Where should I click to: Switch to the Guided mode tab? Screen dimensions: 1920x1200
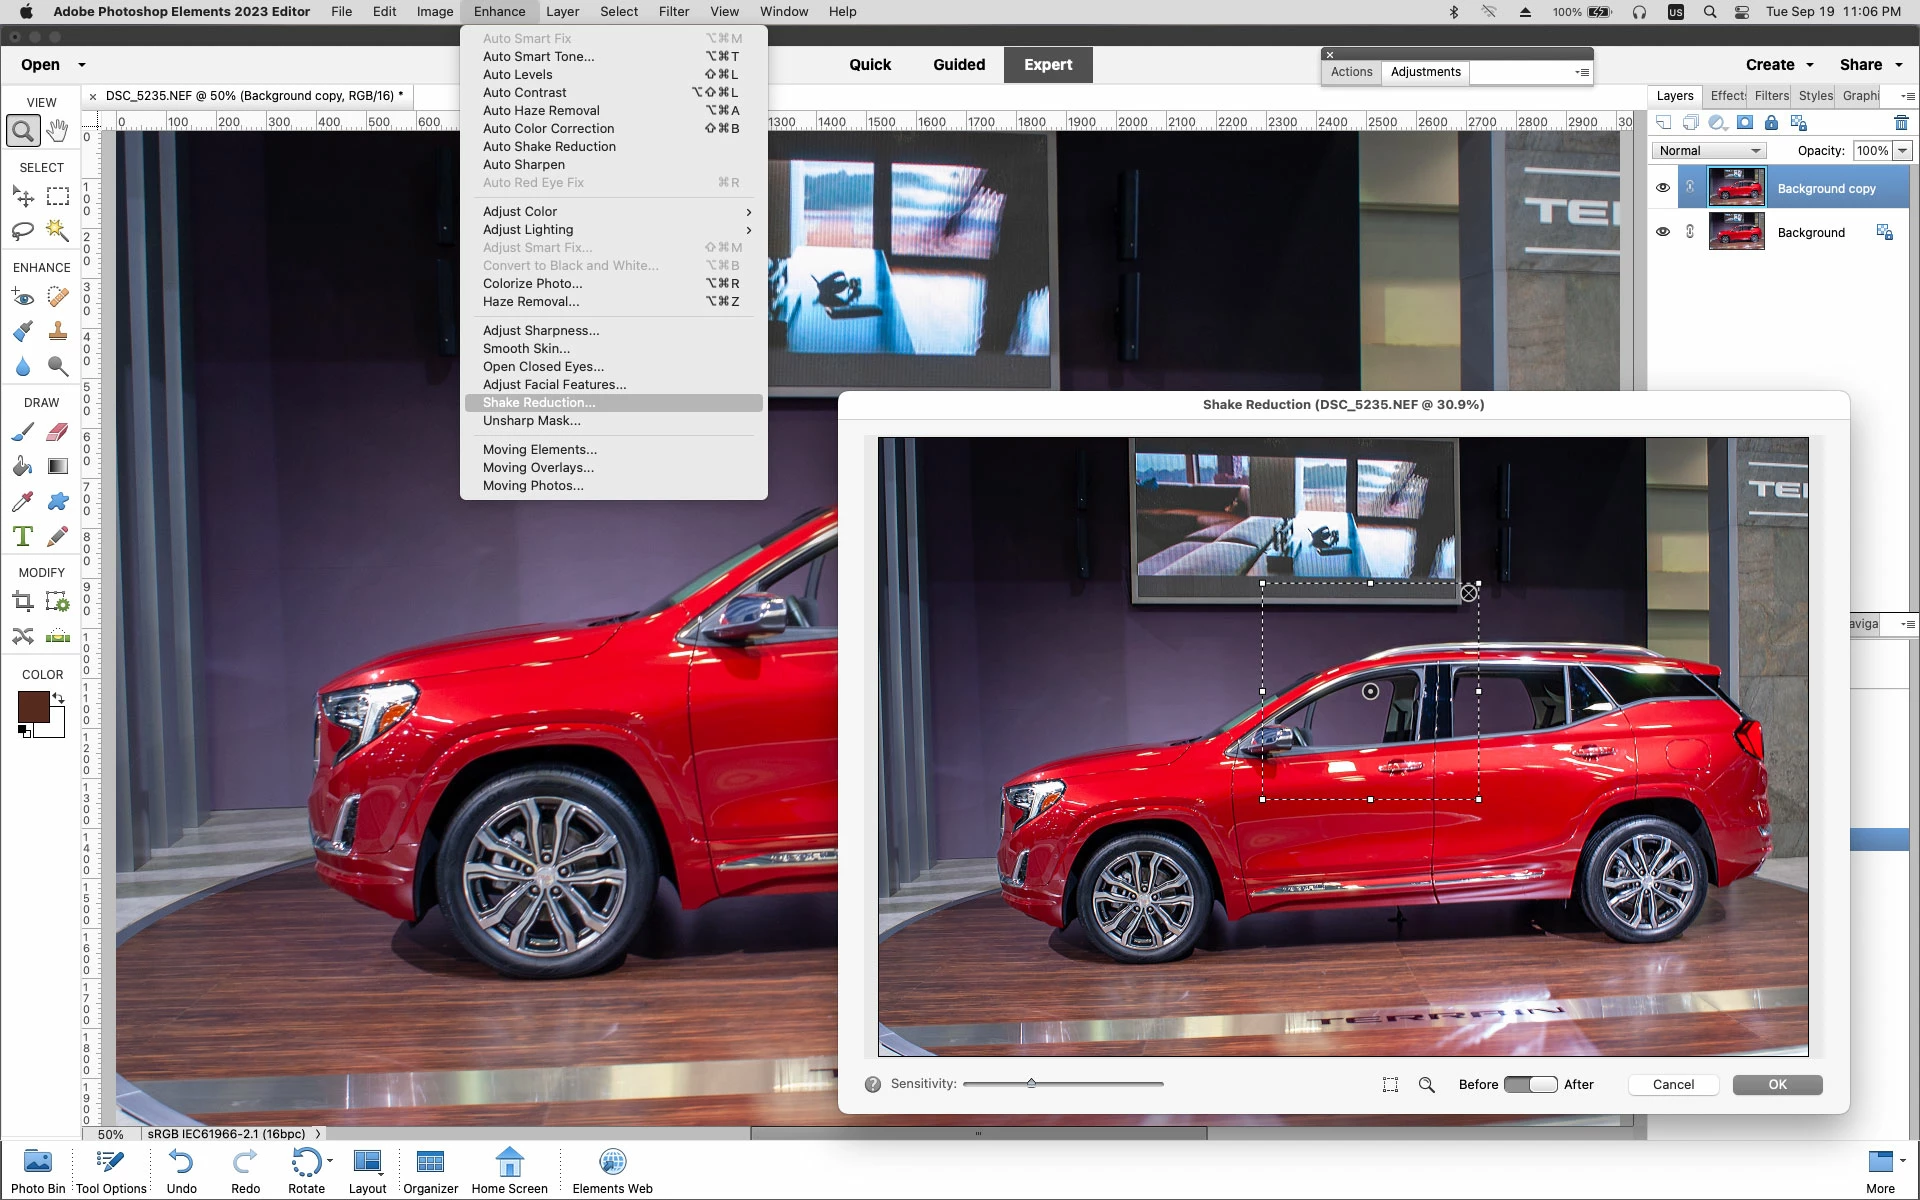pos(958,65)
